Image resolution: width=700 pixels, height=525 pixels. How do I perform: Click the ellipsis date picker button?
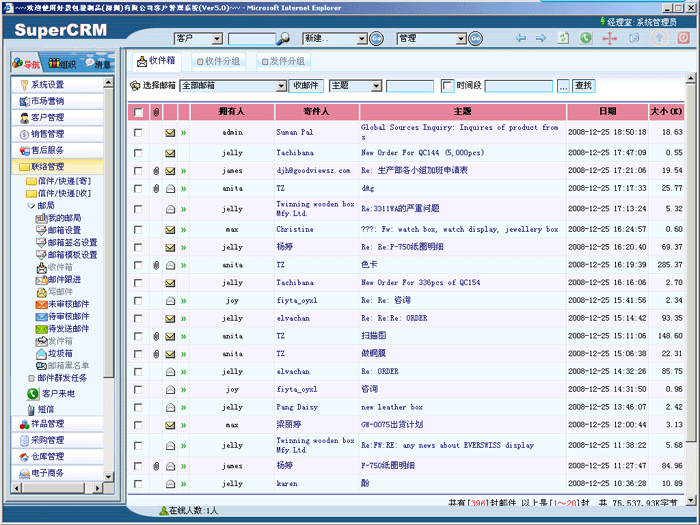pos(563,86)
